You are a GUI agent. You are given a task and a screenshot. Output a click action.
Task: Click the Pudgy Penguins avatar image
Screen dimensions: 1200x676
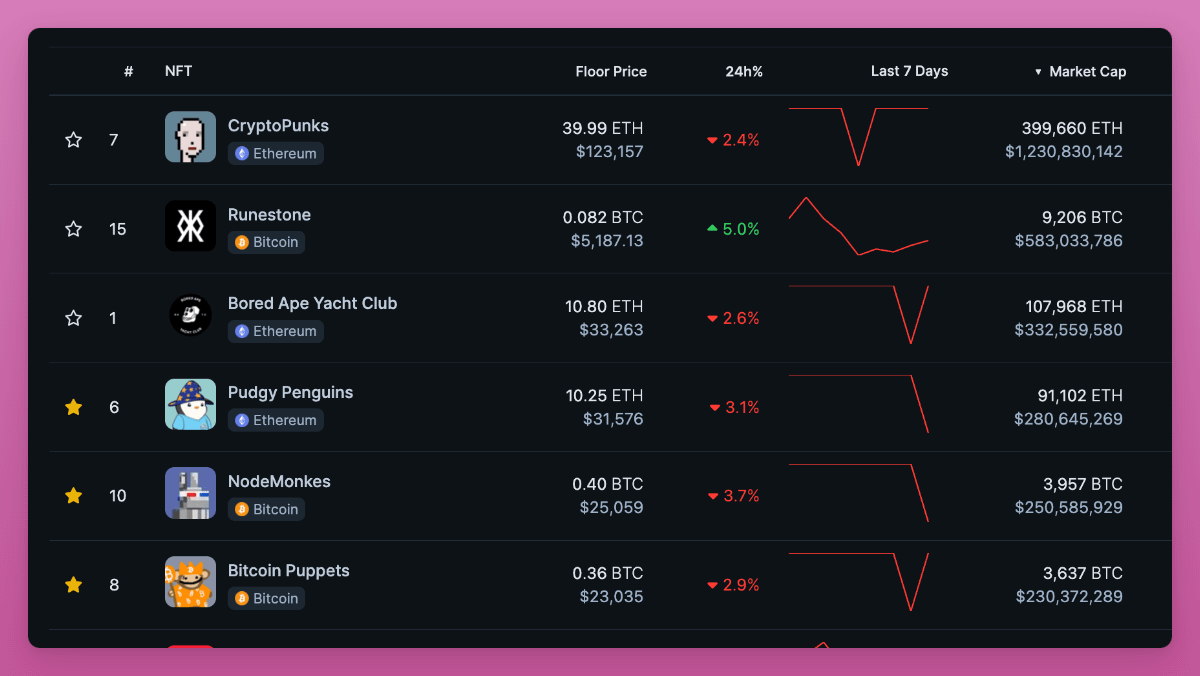(x=190, y=404)
